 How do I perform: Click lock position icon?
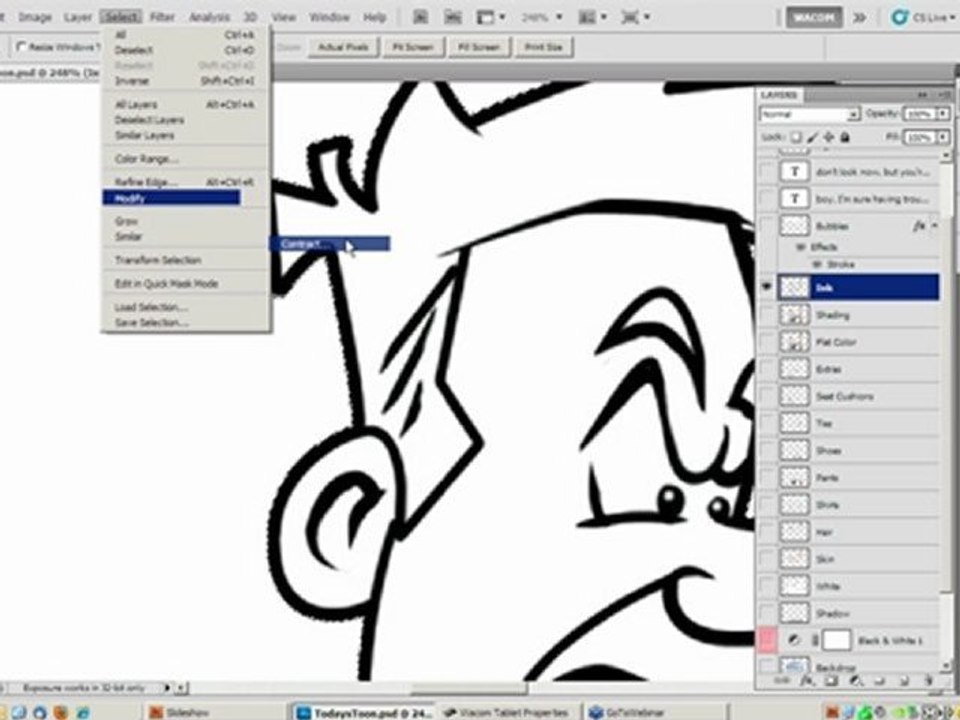point(828,137)
